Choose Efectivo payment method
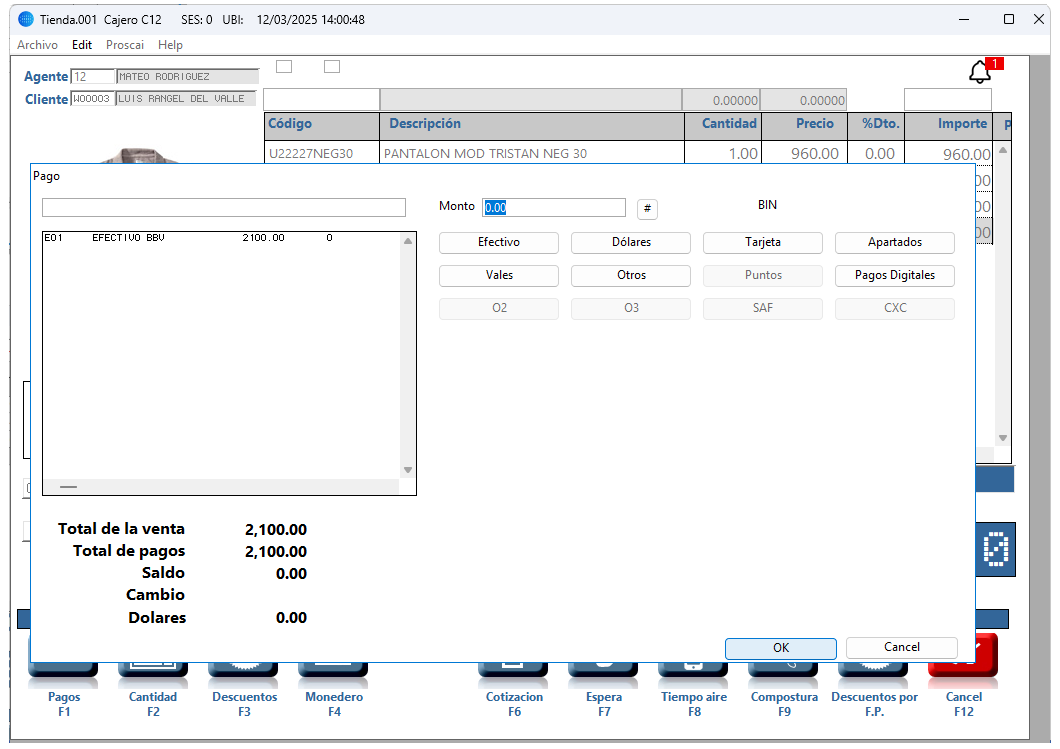Image resolution: width=1060 pixels, height=749 pixels. coord(499,243)
